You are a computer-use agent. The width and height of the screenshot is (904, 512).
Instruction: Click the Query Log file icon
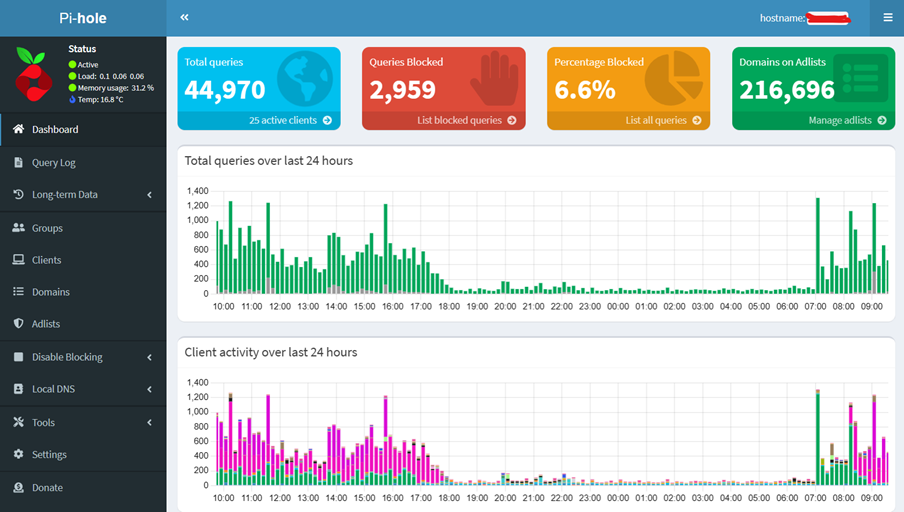coord(18,162)
